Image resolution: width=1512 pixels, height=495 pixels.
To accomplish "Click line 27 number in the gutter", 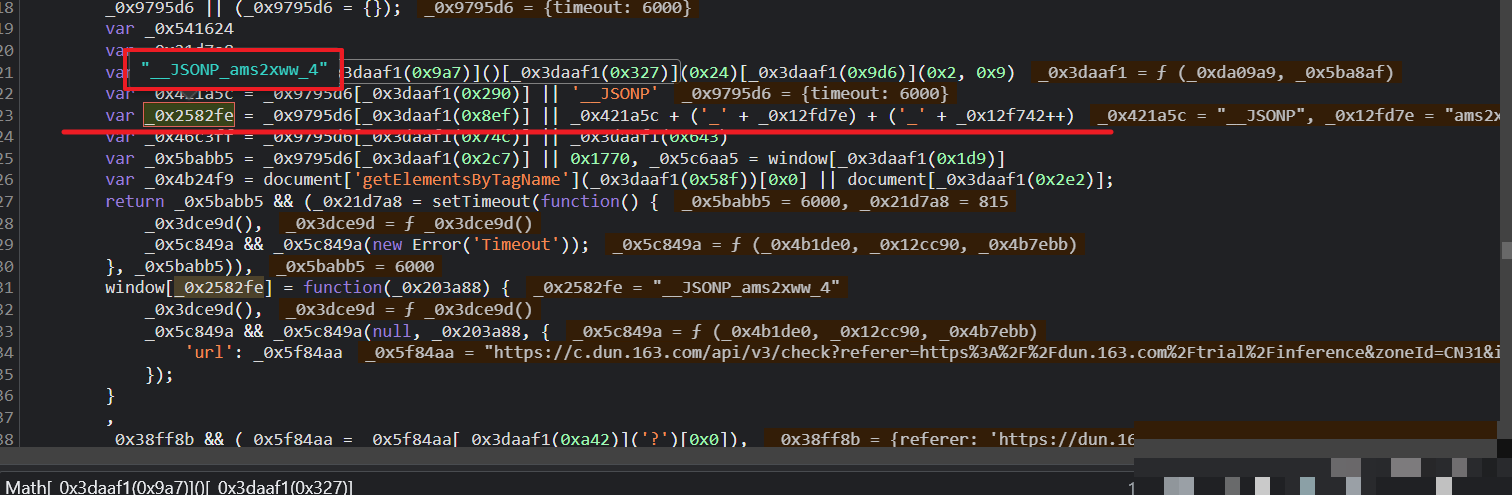I will [8, 202].
